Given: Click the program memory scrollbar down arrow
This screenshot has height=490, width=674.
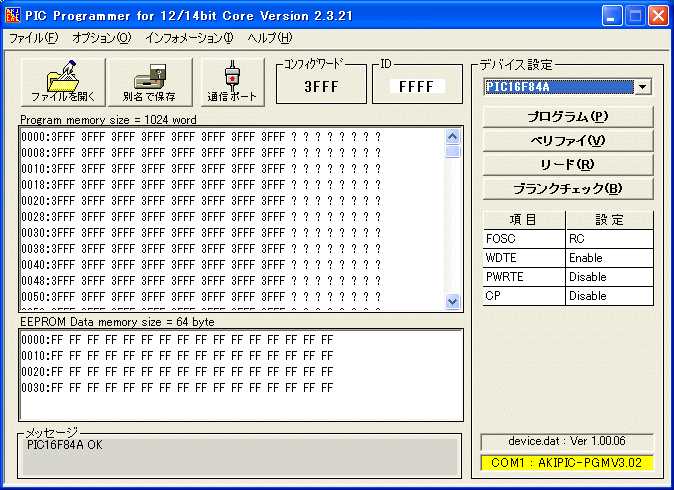Looking at the screenshot, I should coord(452,301).
